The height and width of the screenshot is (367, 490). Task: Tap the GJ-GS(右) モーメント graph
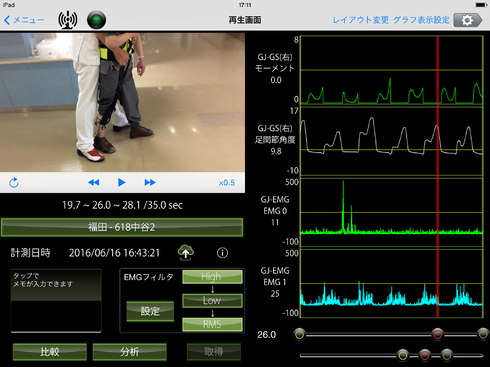(391, 70)
